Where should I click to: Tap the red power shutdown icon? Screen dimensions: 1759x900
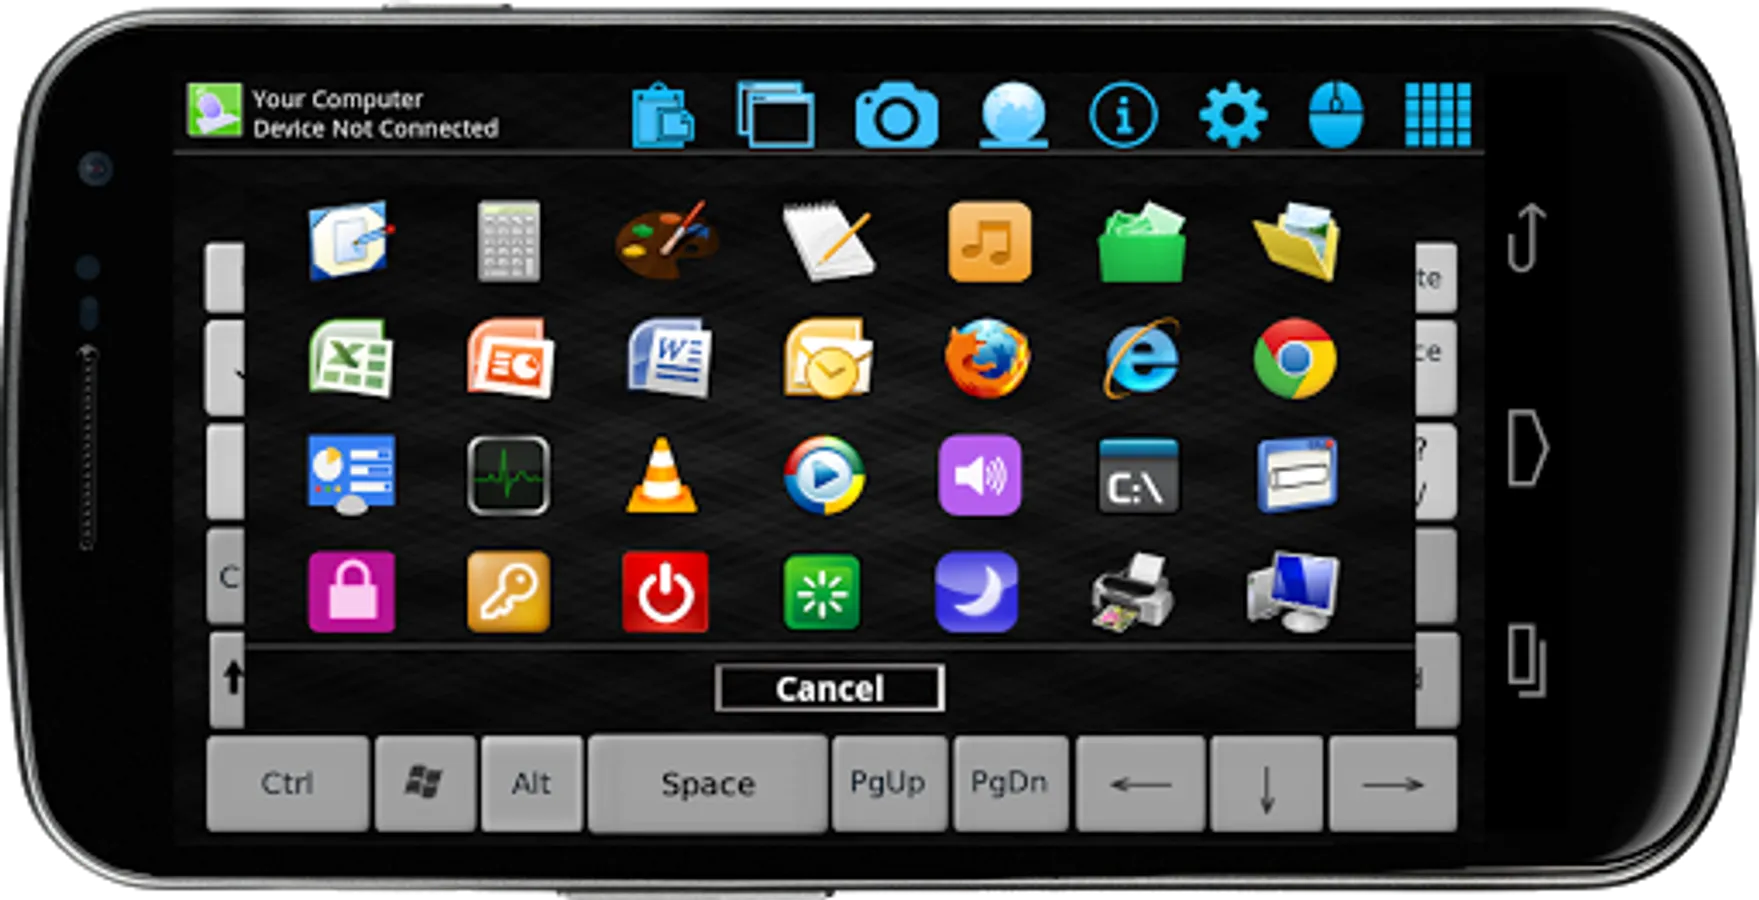coord(665,592)
